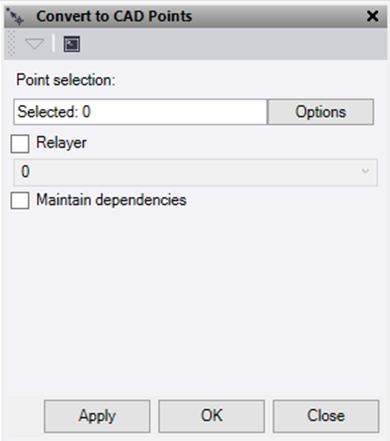
Task: Apply the conversion settings
Action: pos(97,416)
